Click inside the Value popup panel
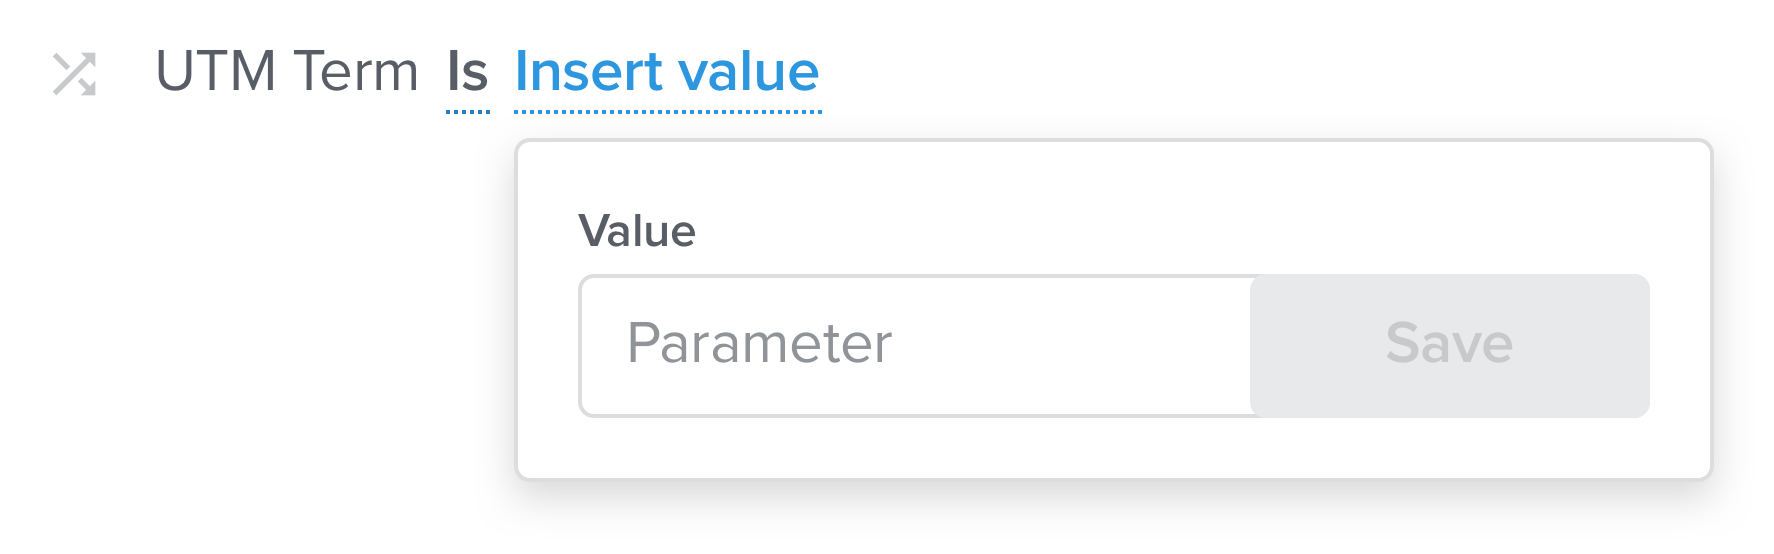 tap(1113, 310)
